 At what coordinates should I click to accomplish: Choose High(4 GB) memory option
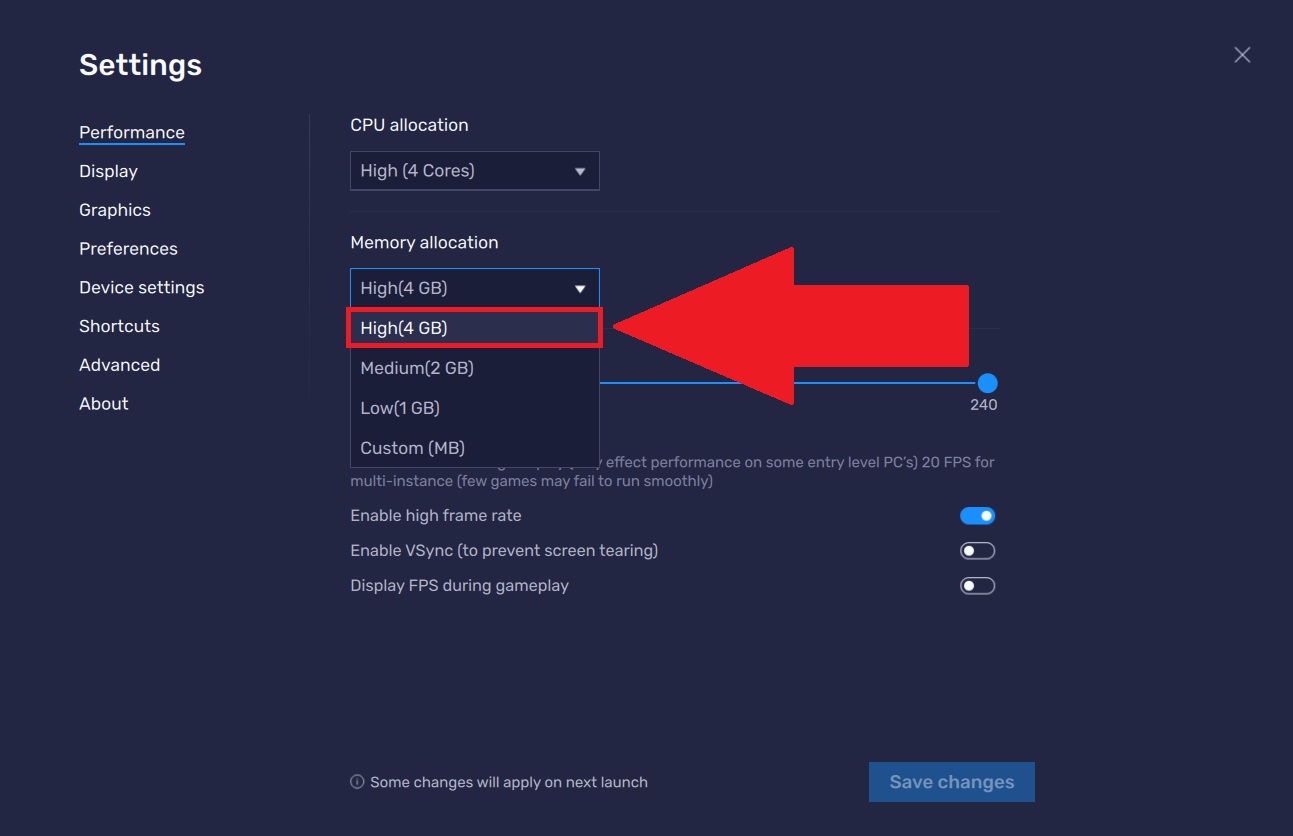click(x=475, y=328)
